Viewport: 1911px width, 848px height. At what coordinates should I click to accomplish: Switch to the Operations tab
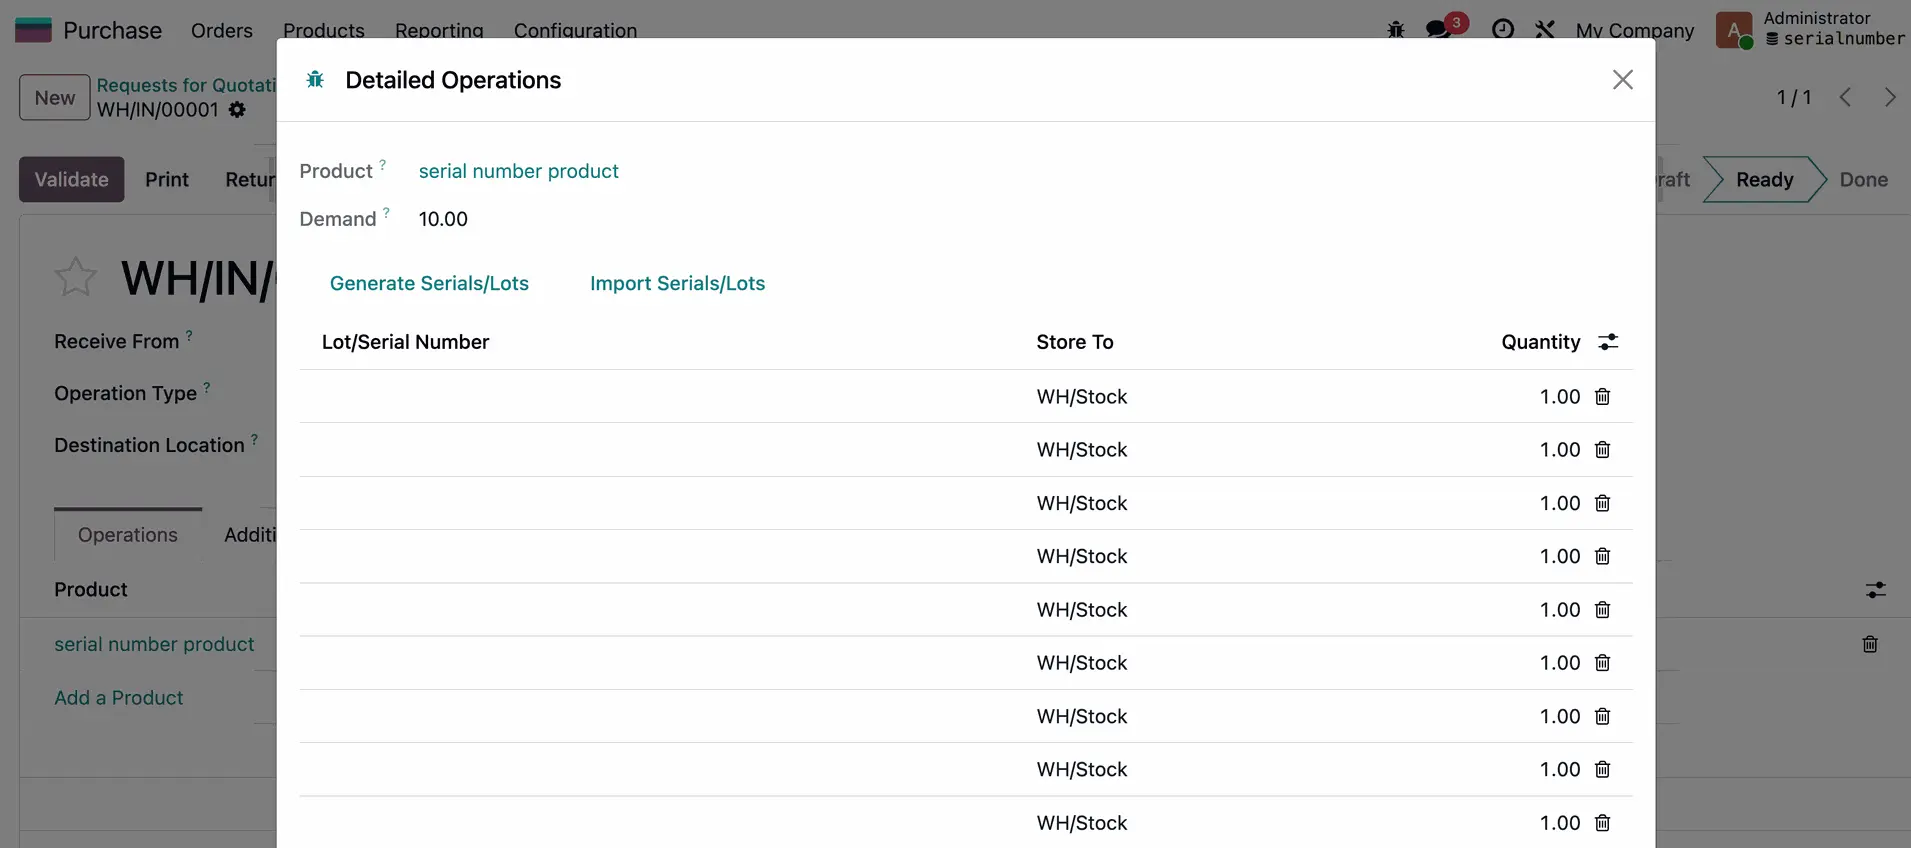click(x=128, y=535)
